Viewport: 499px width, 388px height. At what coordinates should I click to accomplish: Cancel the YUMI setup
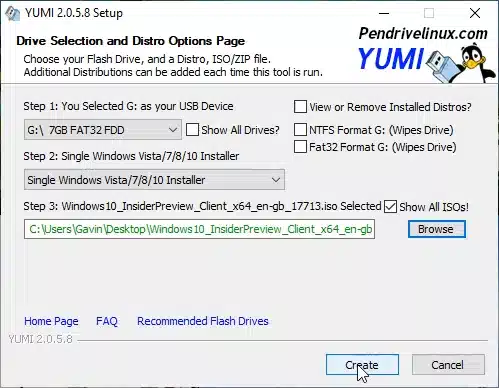[x=448, y=365]
